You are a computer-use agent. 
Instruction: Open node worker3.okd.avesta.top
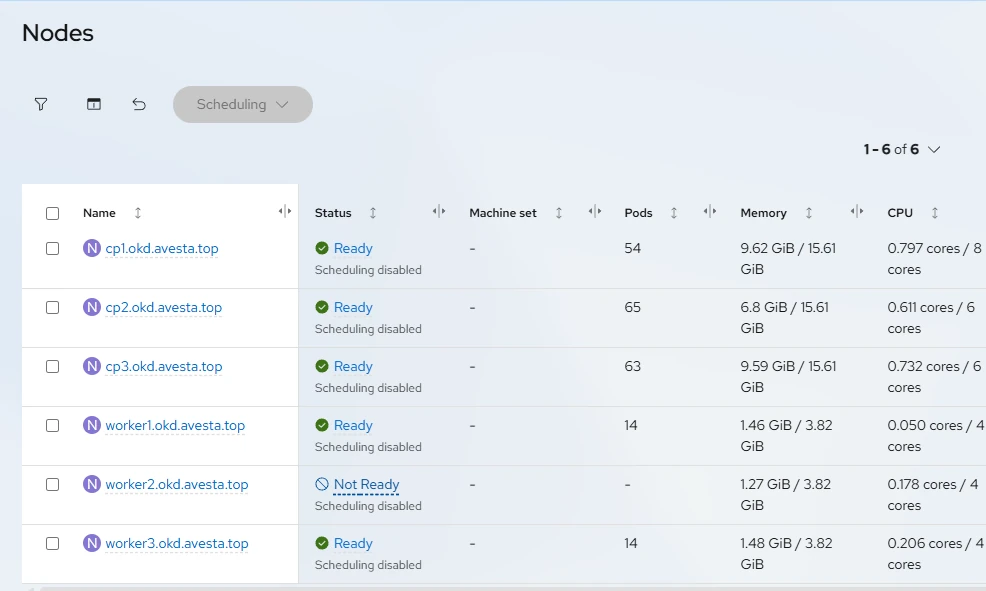pyautogui.click(x=177, y=544)
